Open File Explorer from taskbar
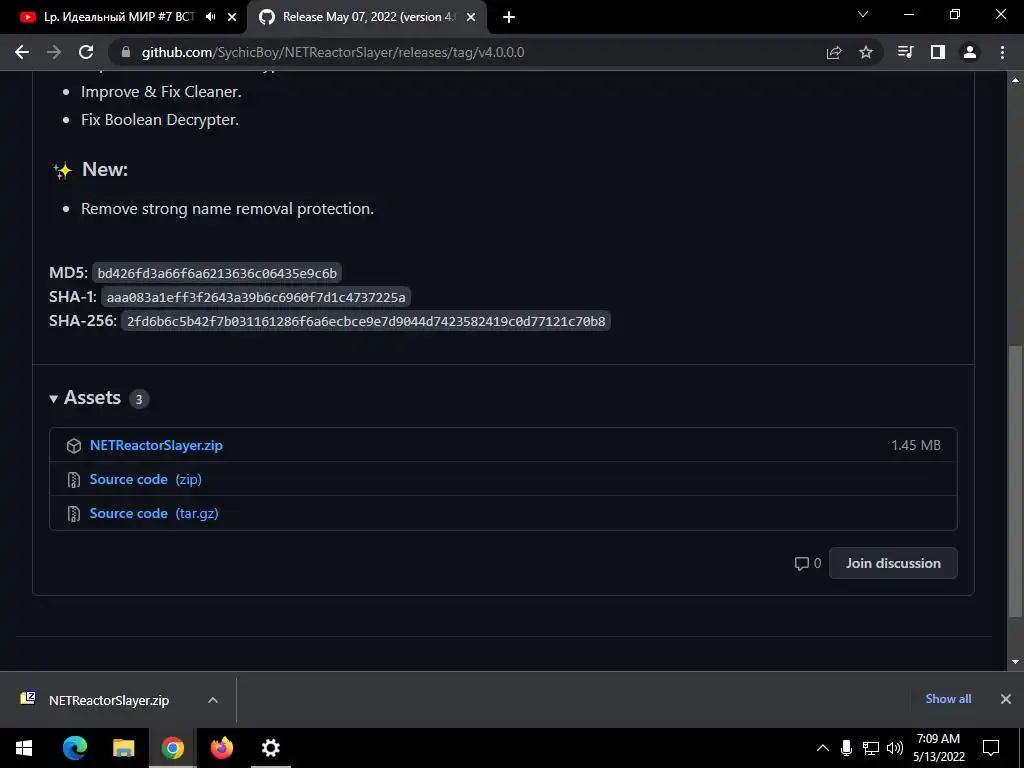The height and width of the screenshot is (768, 1024). tap(123, 748)
